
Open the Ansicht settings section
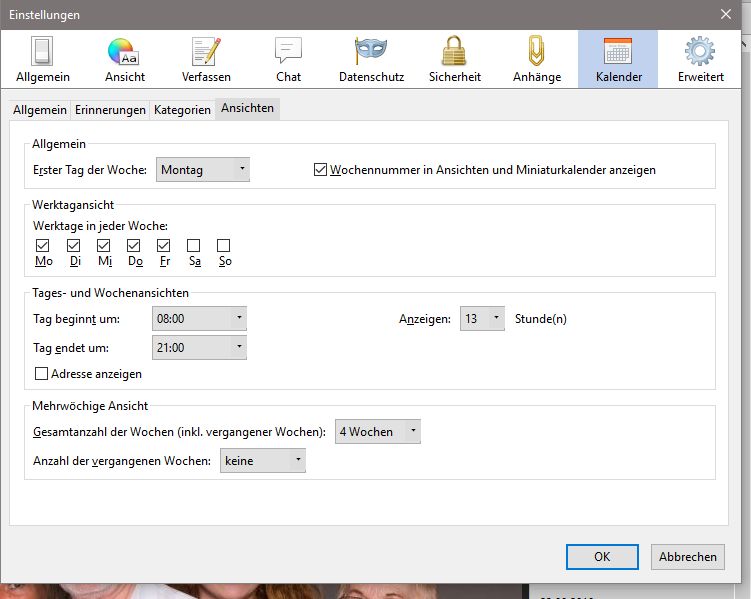click(x=124, y=59)
